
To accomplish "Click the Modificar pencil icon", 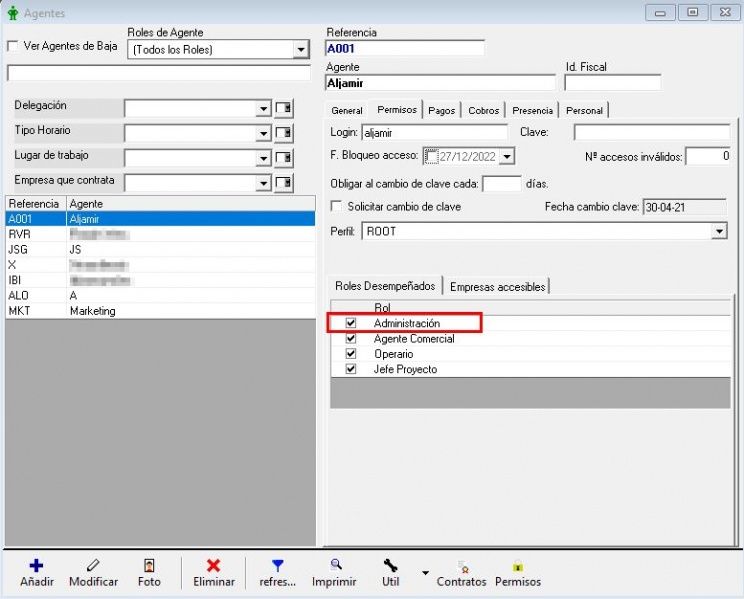I will tap(93, 566).
